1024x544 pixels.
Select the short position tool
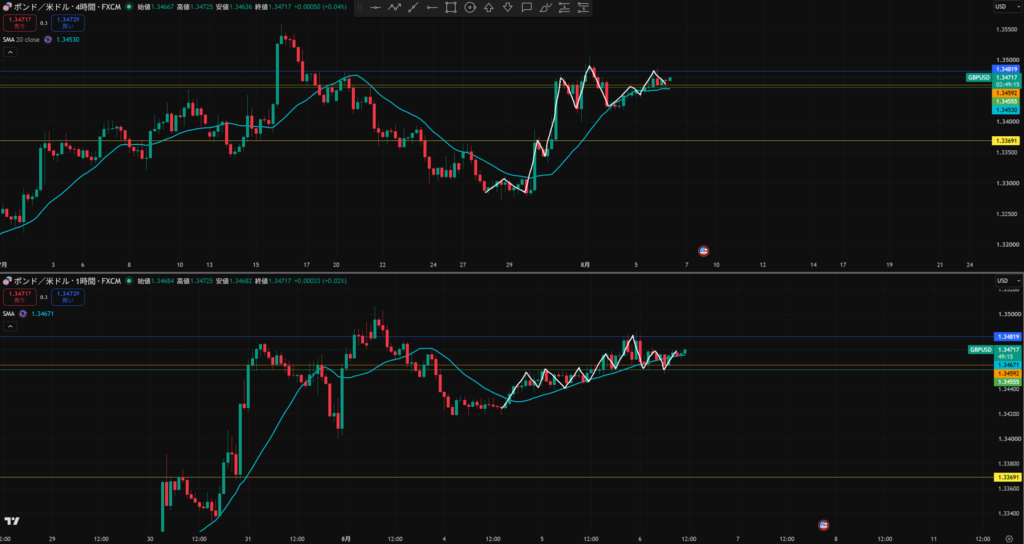[x=583, y=8]
